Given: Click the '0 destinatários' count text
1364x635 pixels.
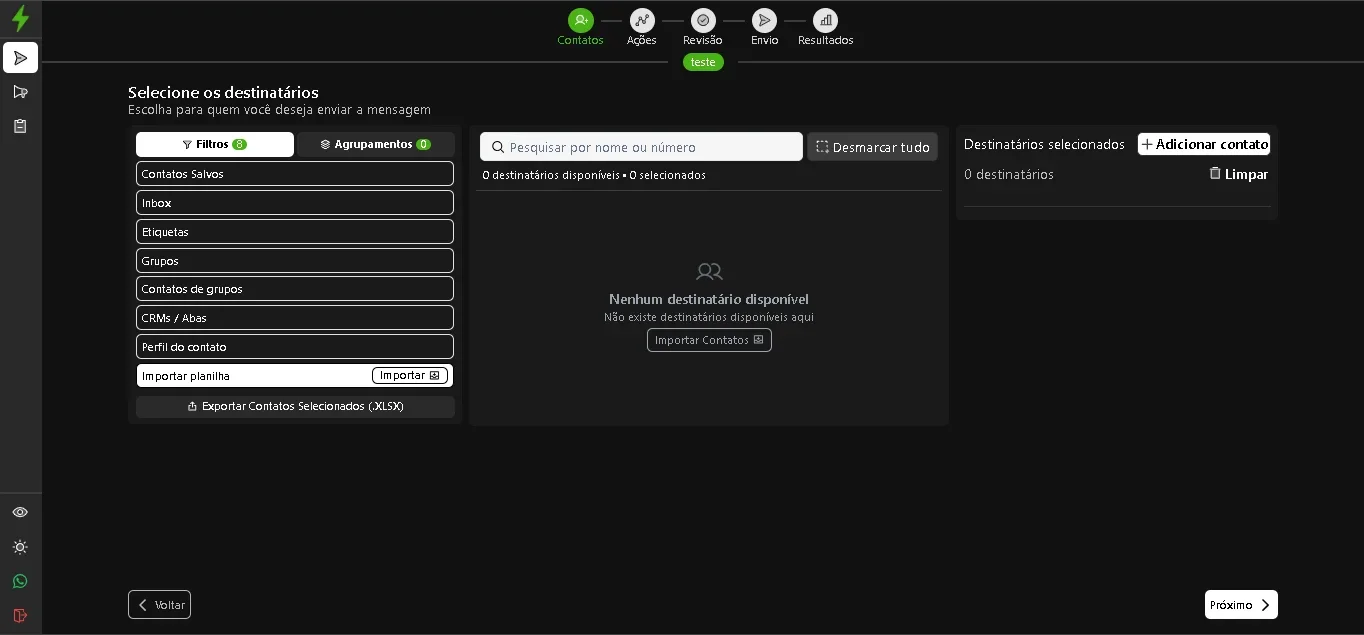Looking at the screenshot, I should (x=1009, y=174).
